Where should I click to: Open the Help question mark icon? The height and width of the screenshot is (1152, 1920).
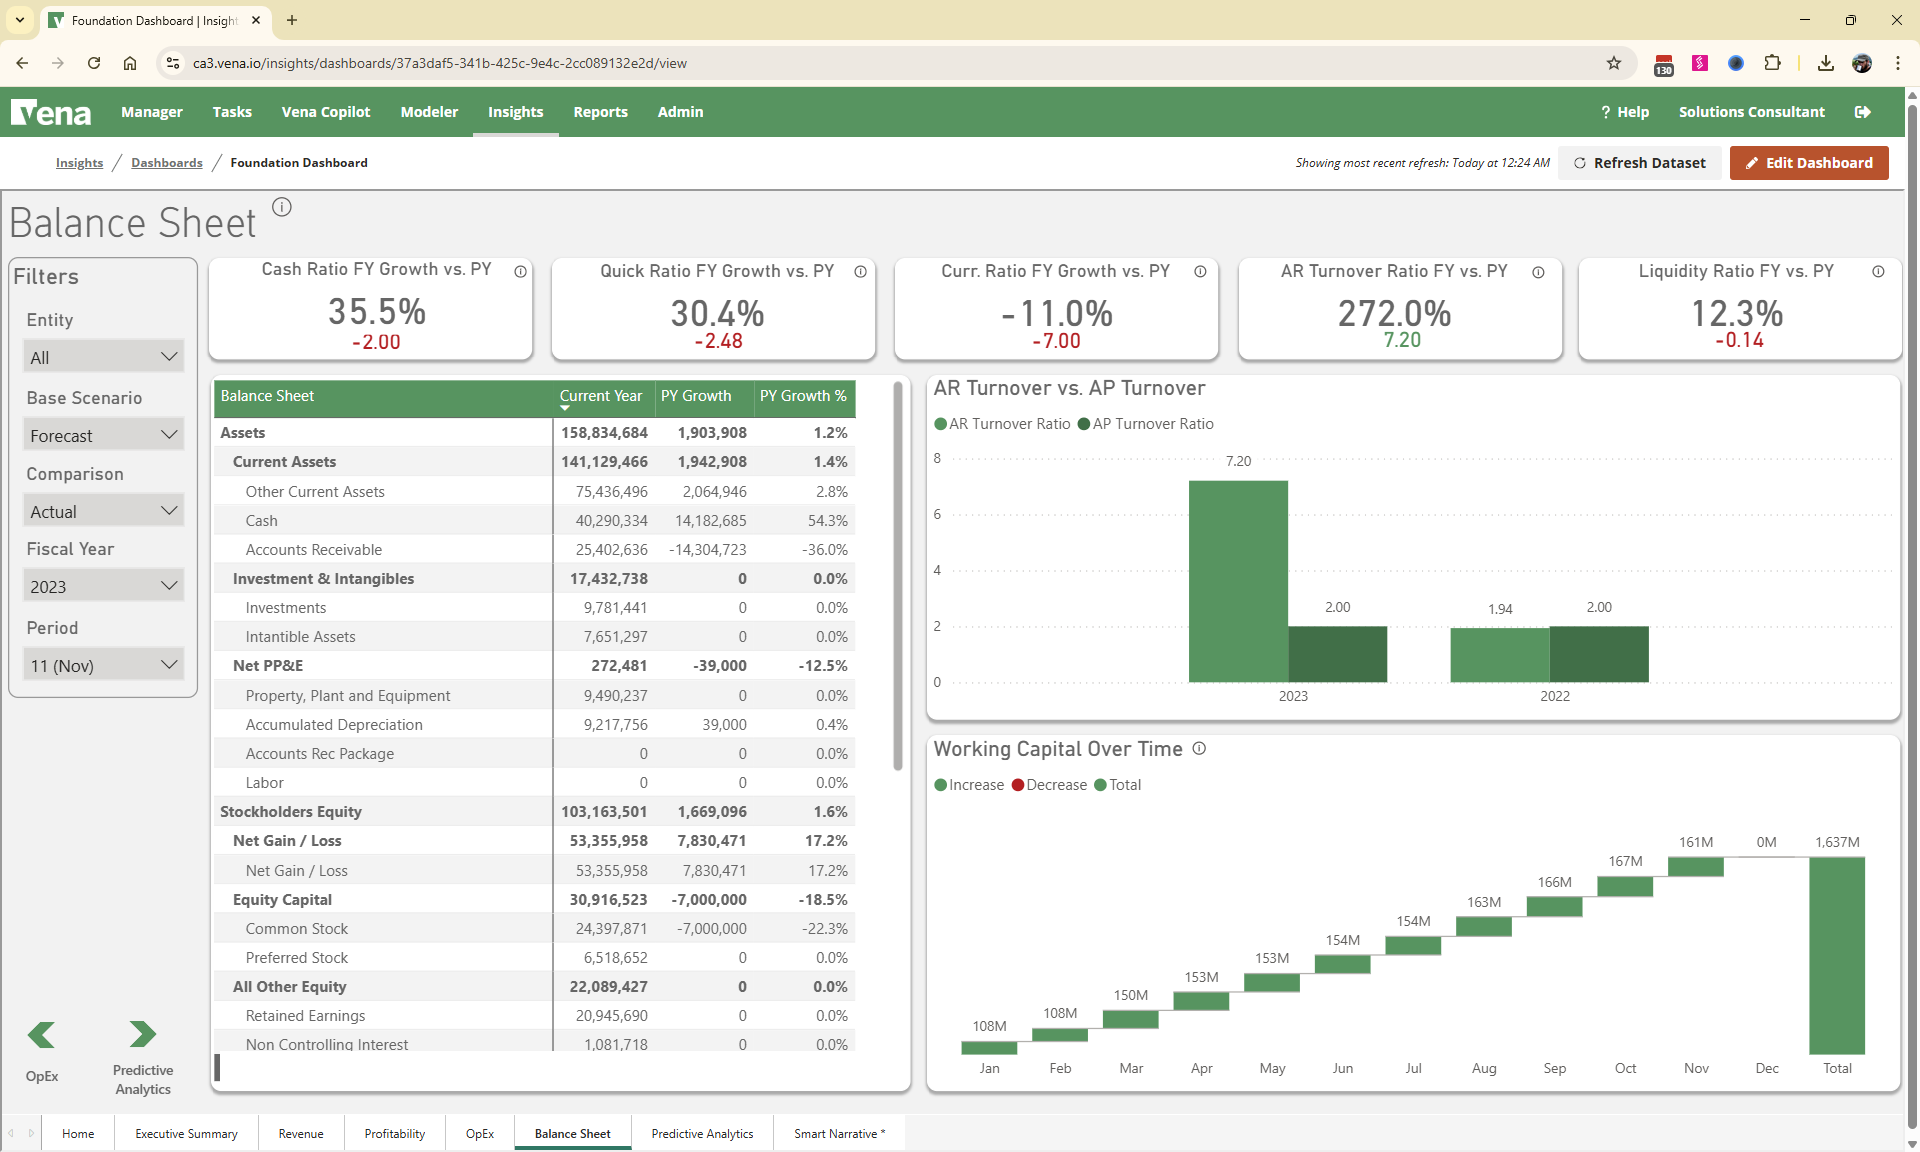pyautogui.click(x=1605, y=111)
